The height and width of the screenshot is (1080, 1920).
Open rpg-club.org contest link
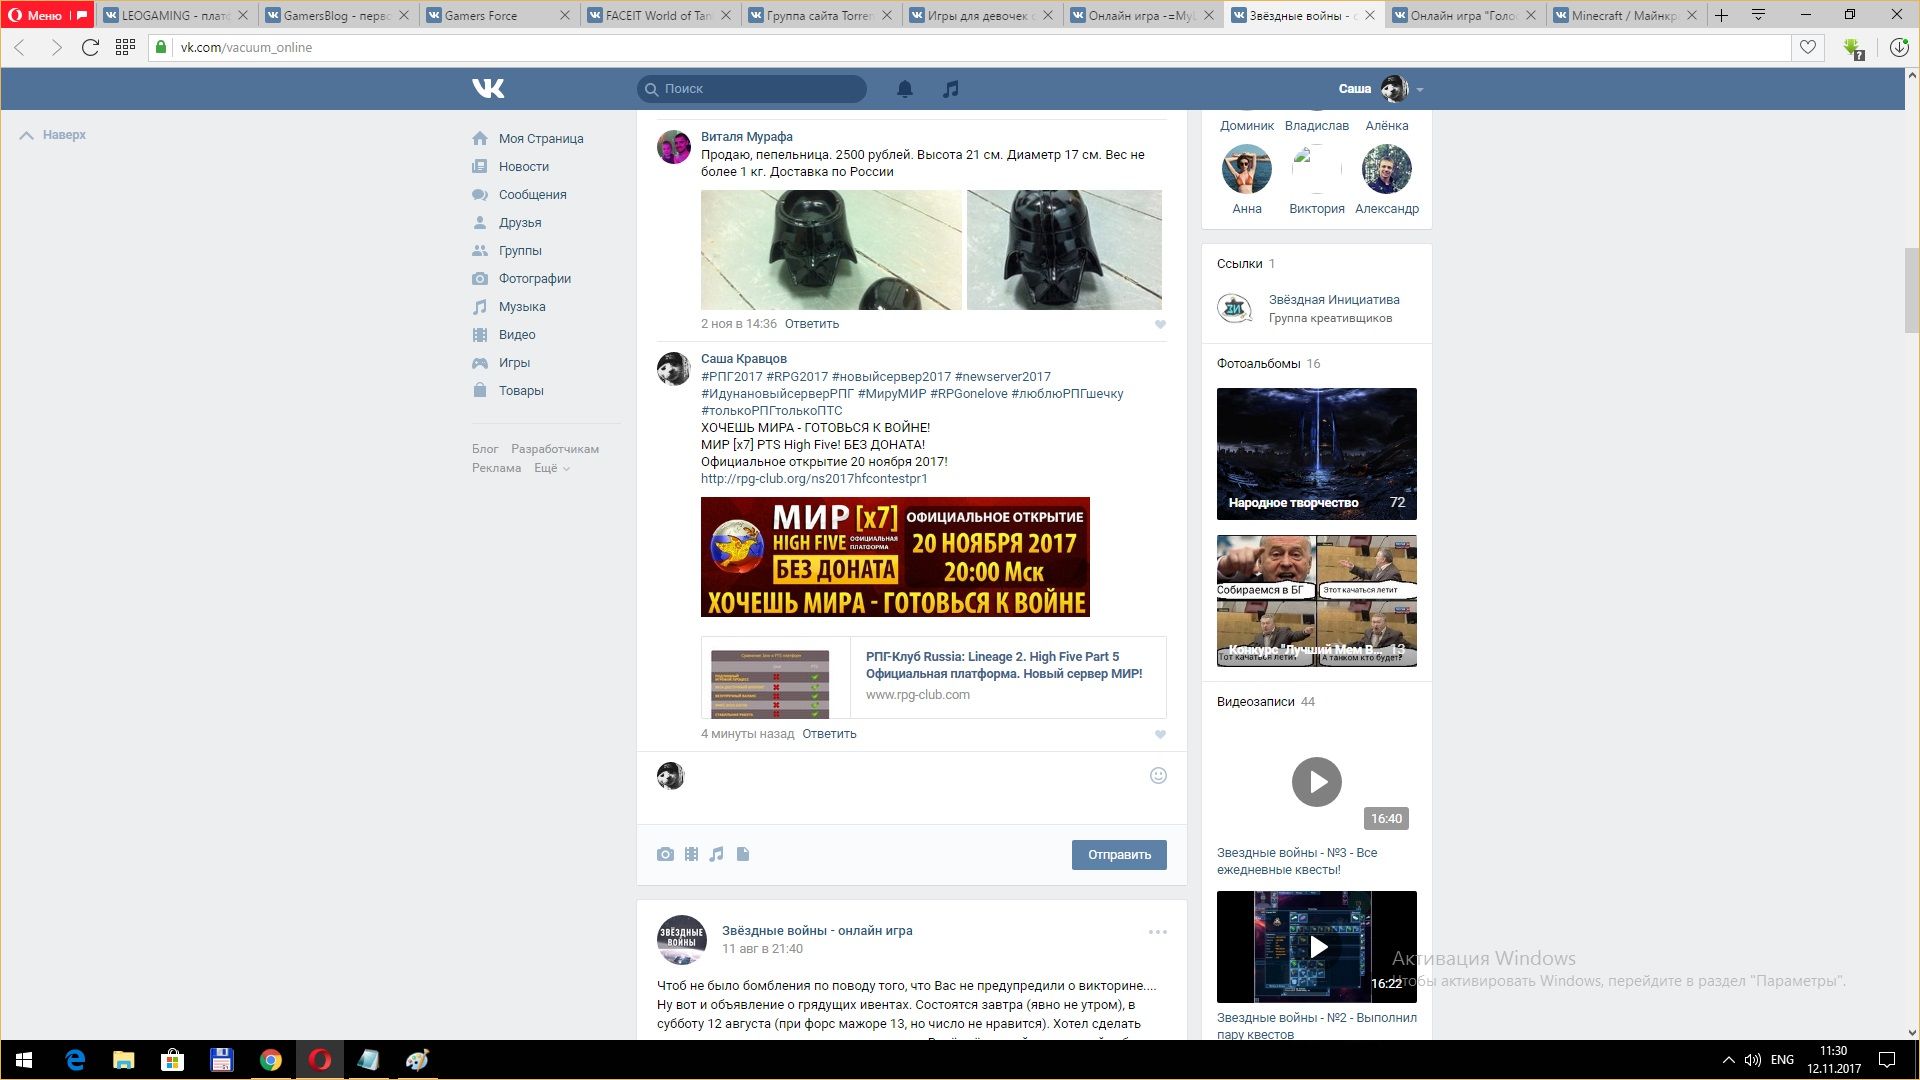click(x=814, y=479)
